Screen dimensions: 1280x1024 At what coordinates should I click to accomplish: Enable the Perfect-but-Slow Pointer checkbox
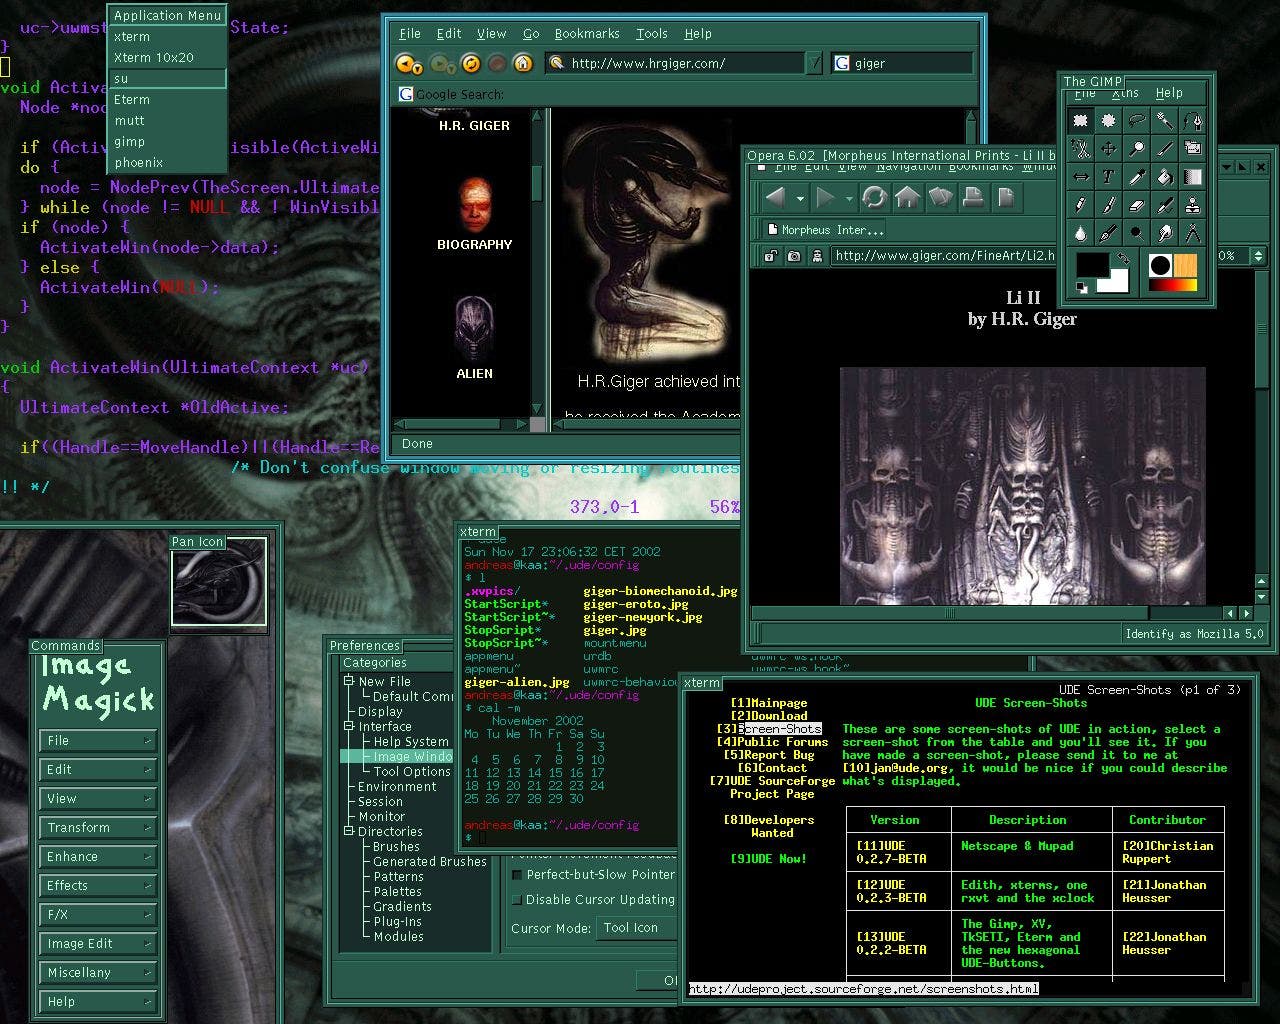click(517, 875)
